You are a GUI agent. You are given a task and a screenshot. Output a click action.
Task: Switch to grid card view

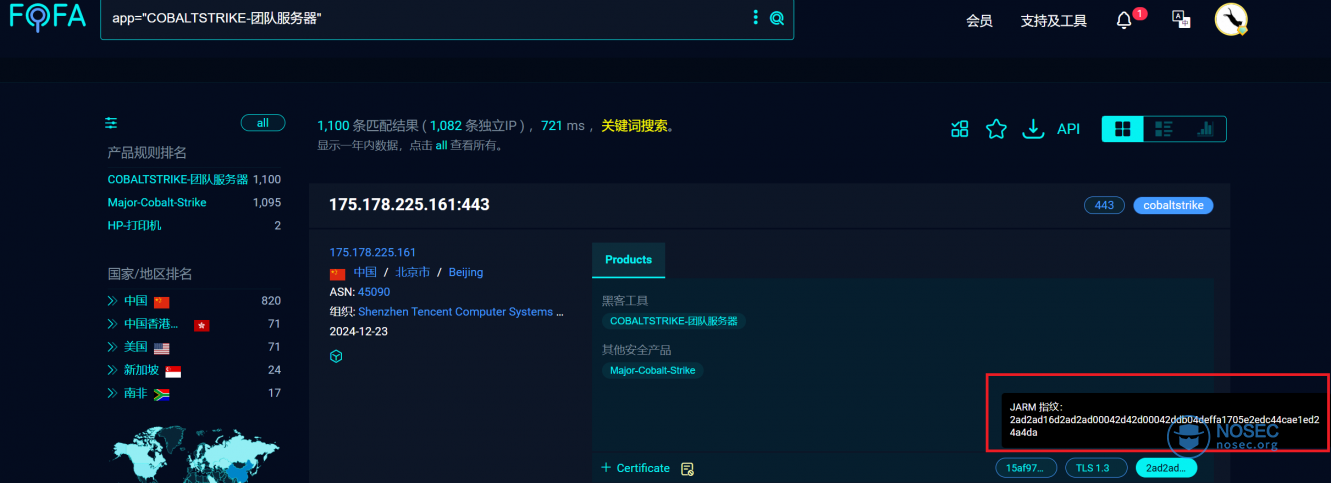(1123, 129)
